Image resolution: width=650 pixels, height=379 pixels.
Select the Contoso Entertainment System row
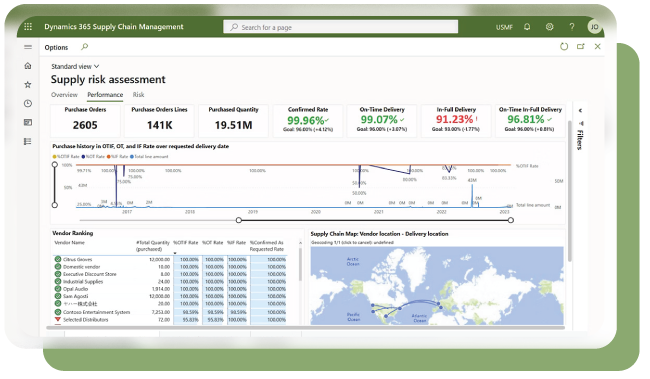pos(170,312)
